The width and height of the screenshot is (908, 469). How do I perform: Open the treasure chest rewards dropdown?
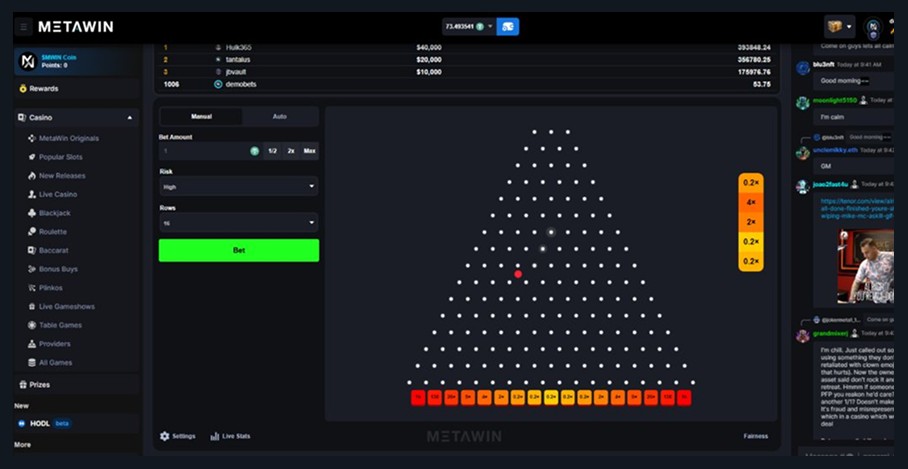[x=839, y=27]
